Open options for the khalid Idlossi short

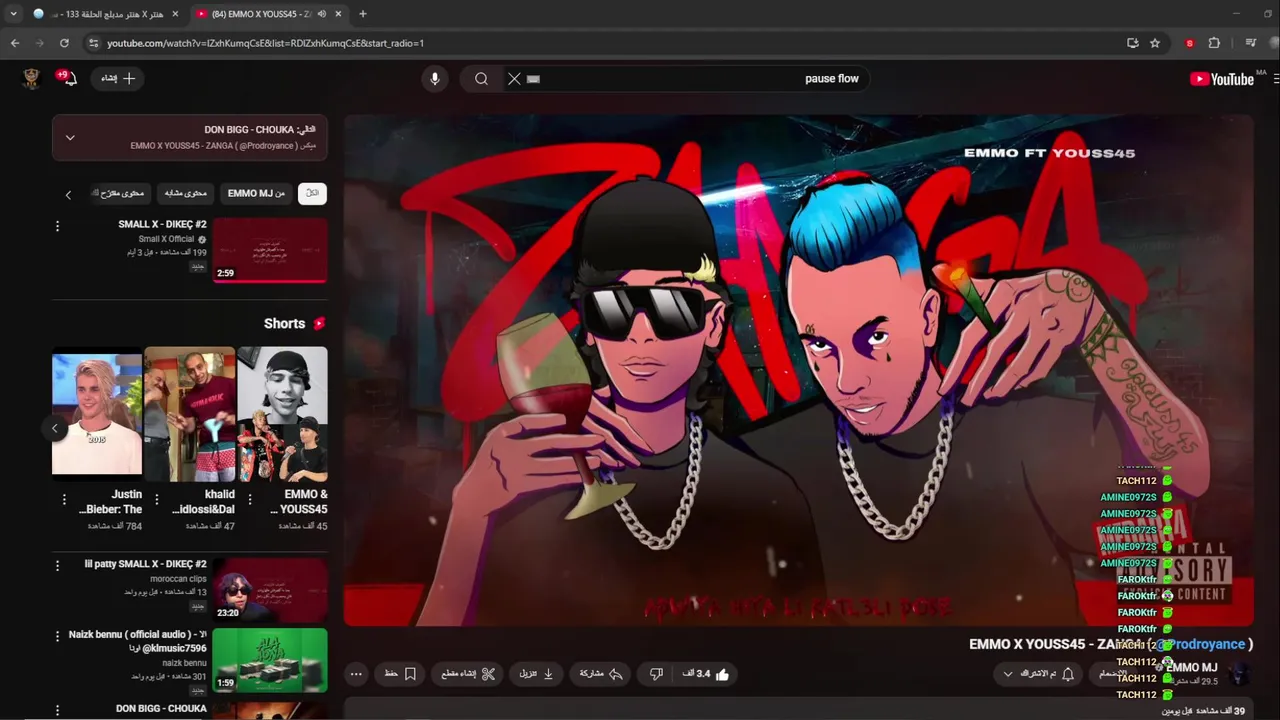[157, 499]
